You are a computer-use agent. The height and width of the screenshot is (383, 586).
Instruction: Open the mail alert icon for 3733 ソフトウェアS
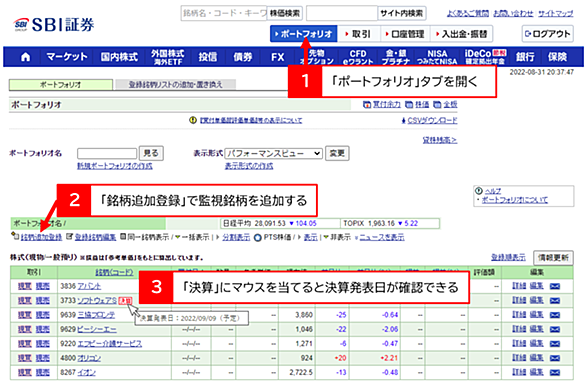[x=555, y=301]
